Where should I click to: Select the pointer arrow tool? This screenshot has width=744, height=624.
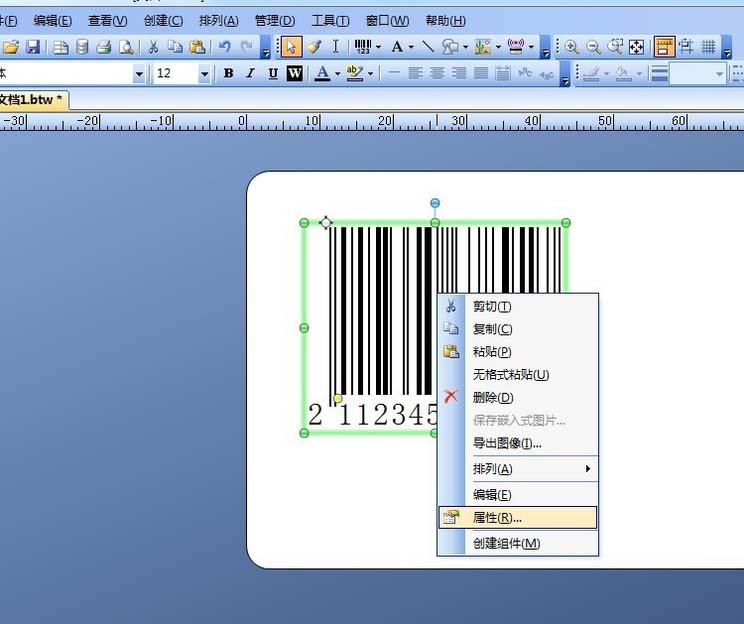click(x=291, y=47)
